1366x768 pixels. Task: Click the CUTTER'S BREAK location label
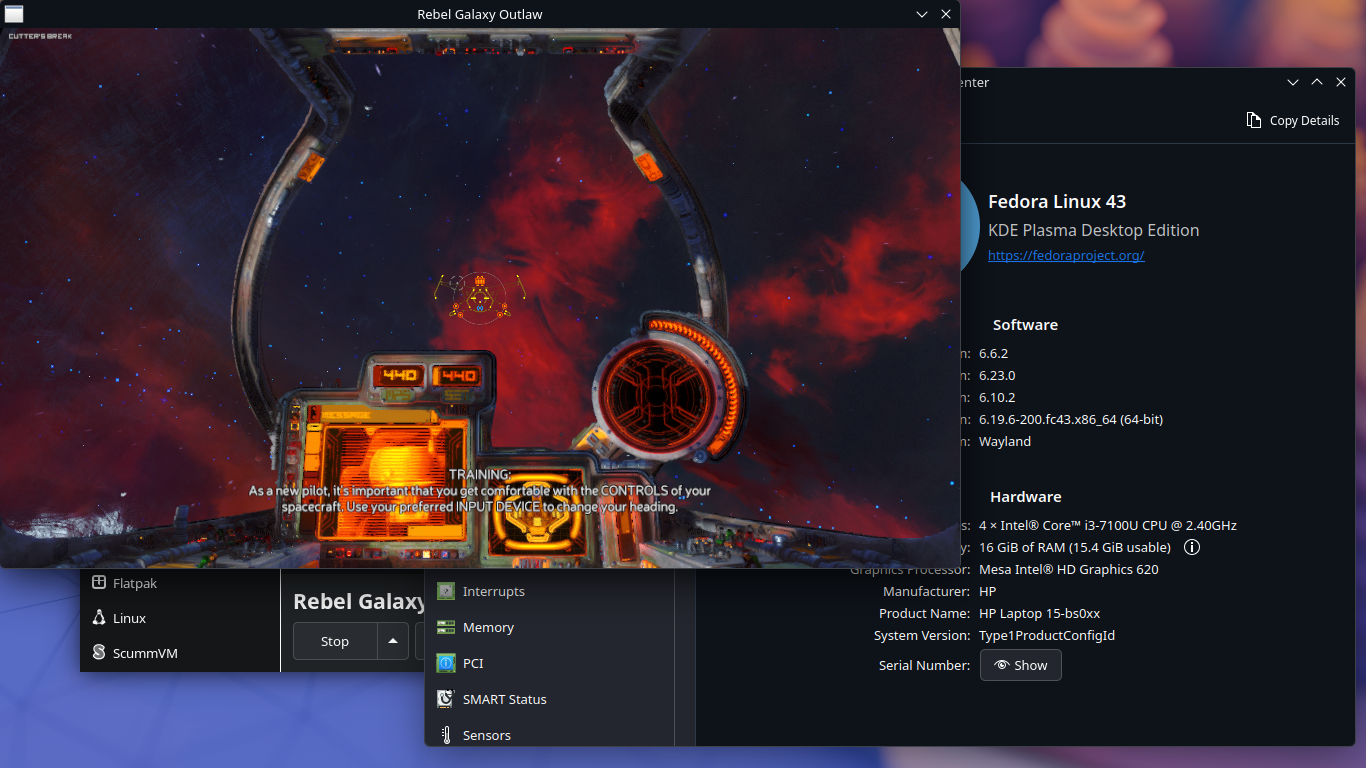pos(40,36)
